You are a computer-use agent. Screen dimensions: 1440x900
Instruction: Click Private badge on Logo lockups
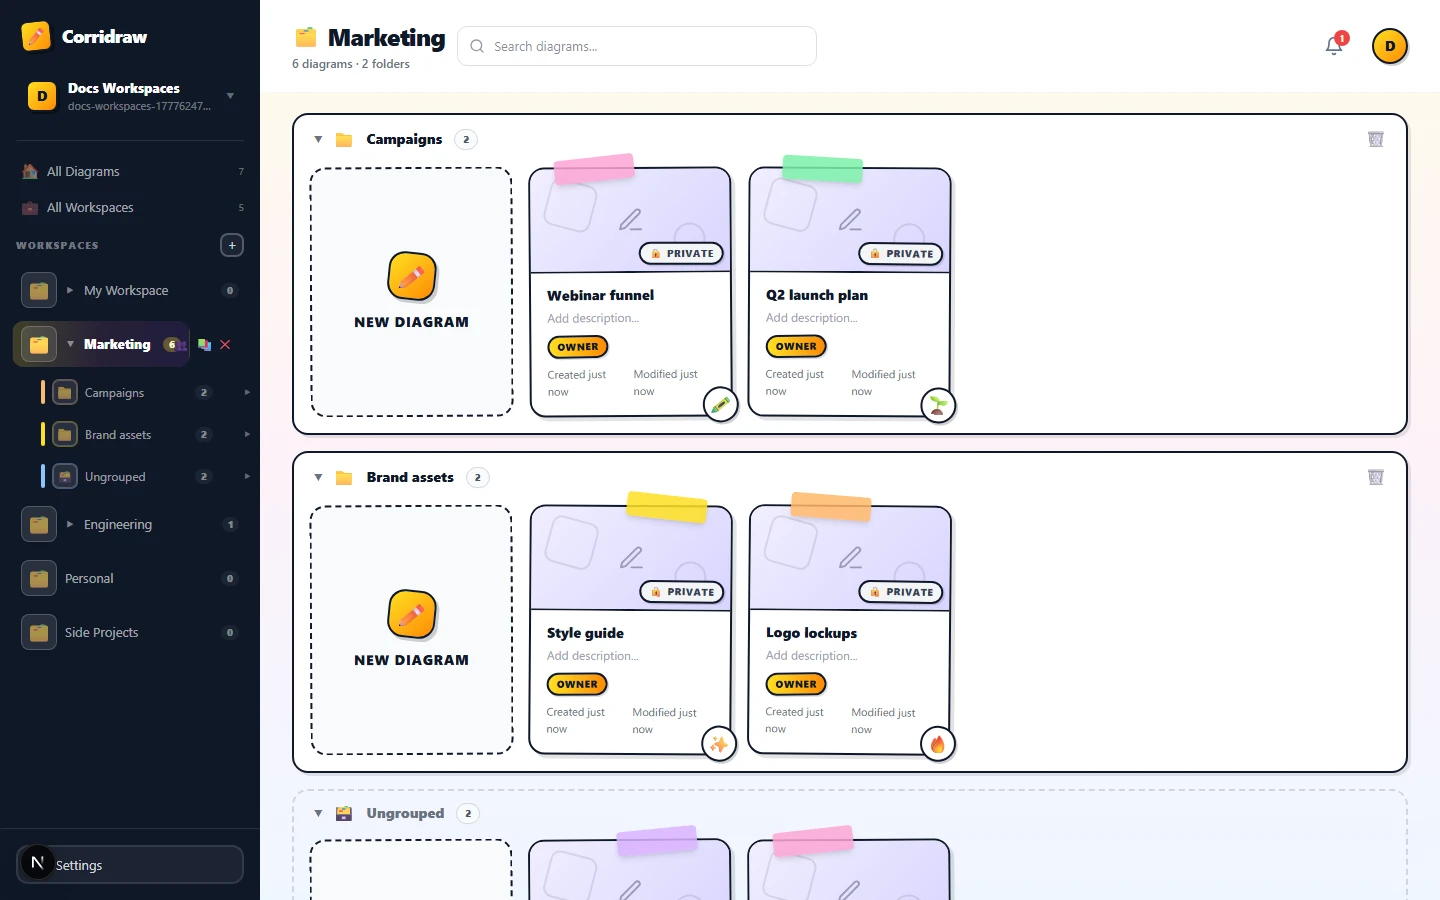tap(901, 592)
